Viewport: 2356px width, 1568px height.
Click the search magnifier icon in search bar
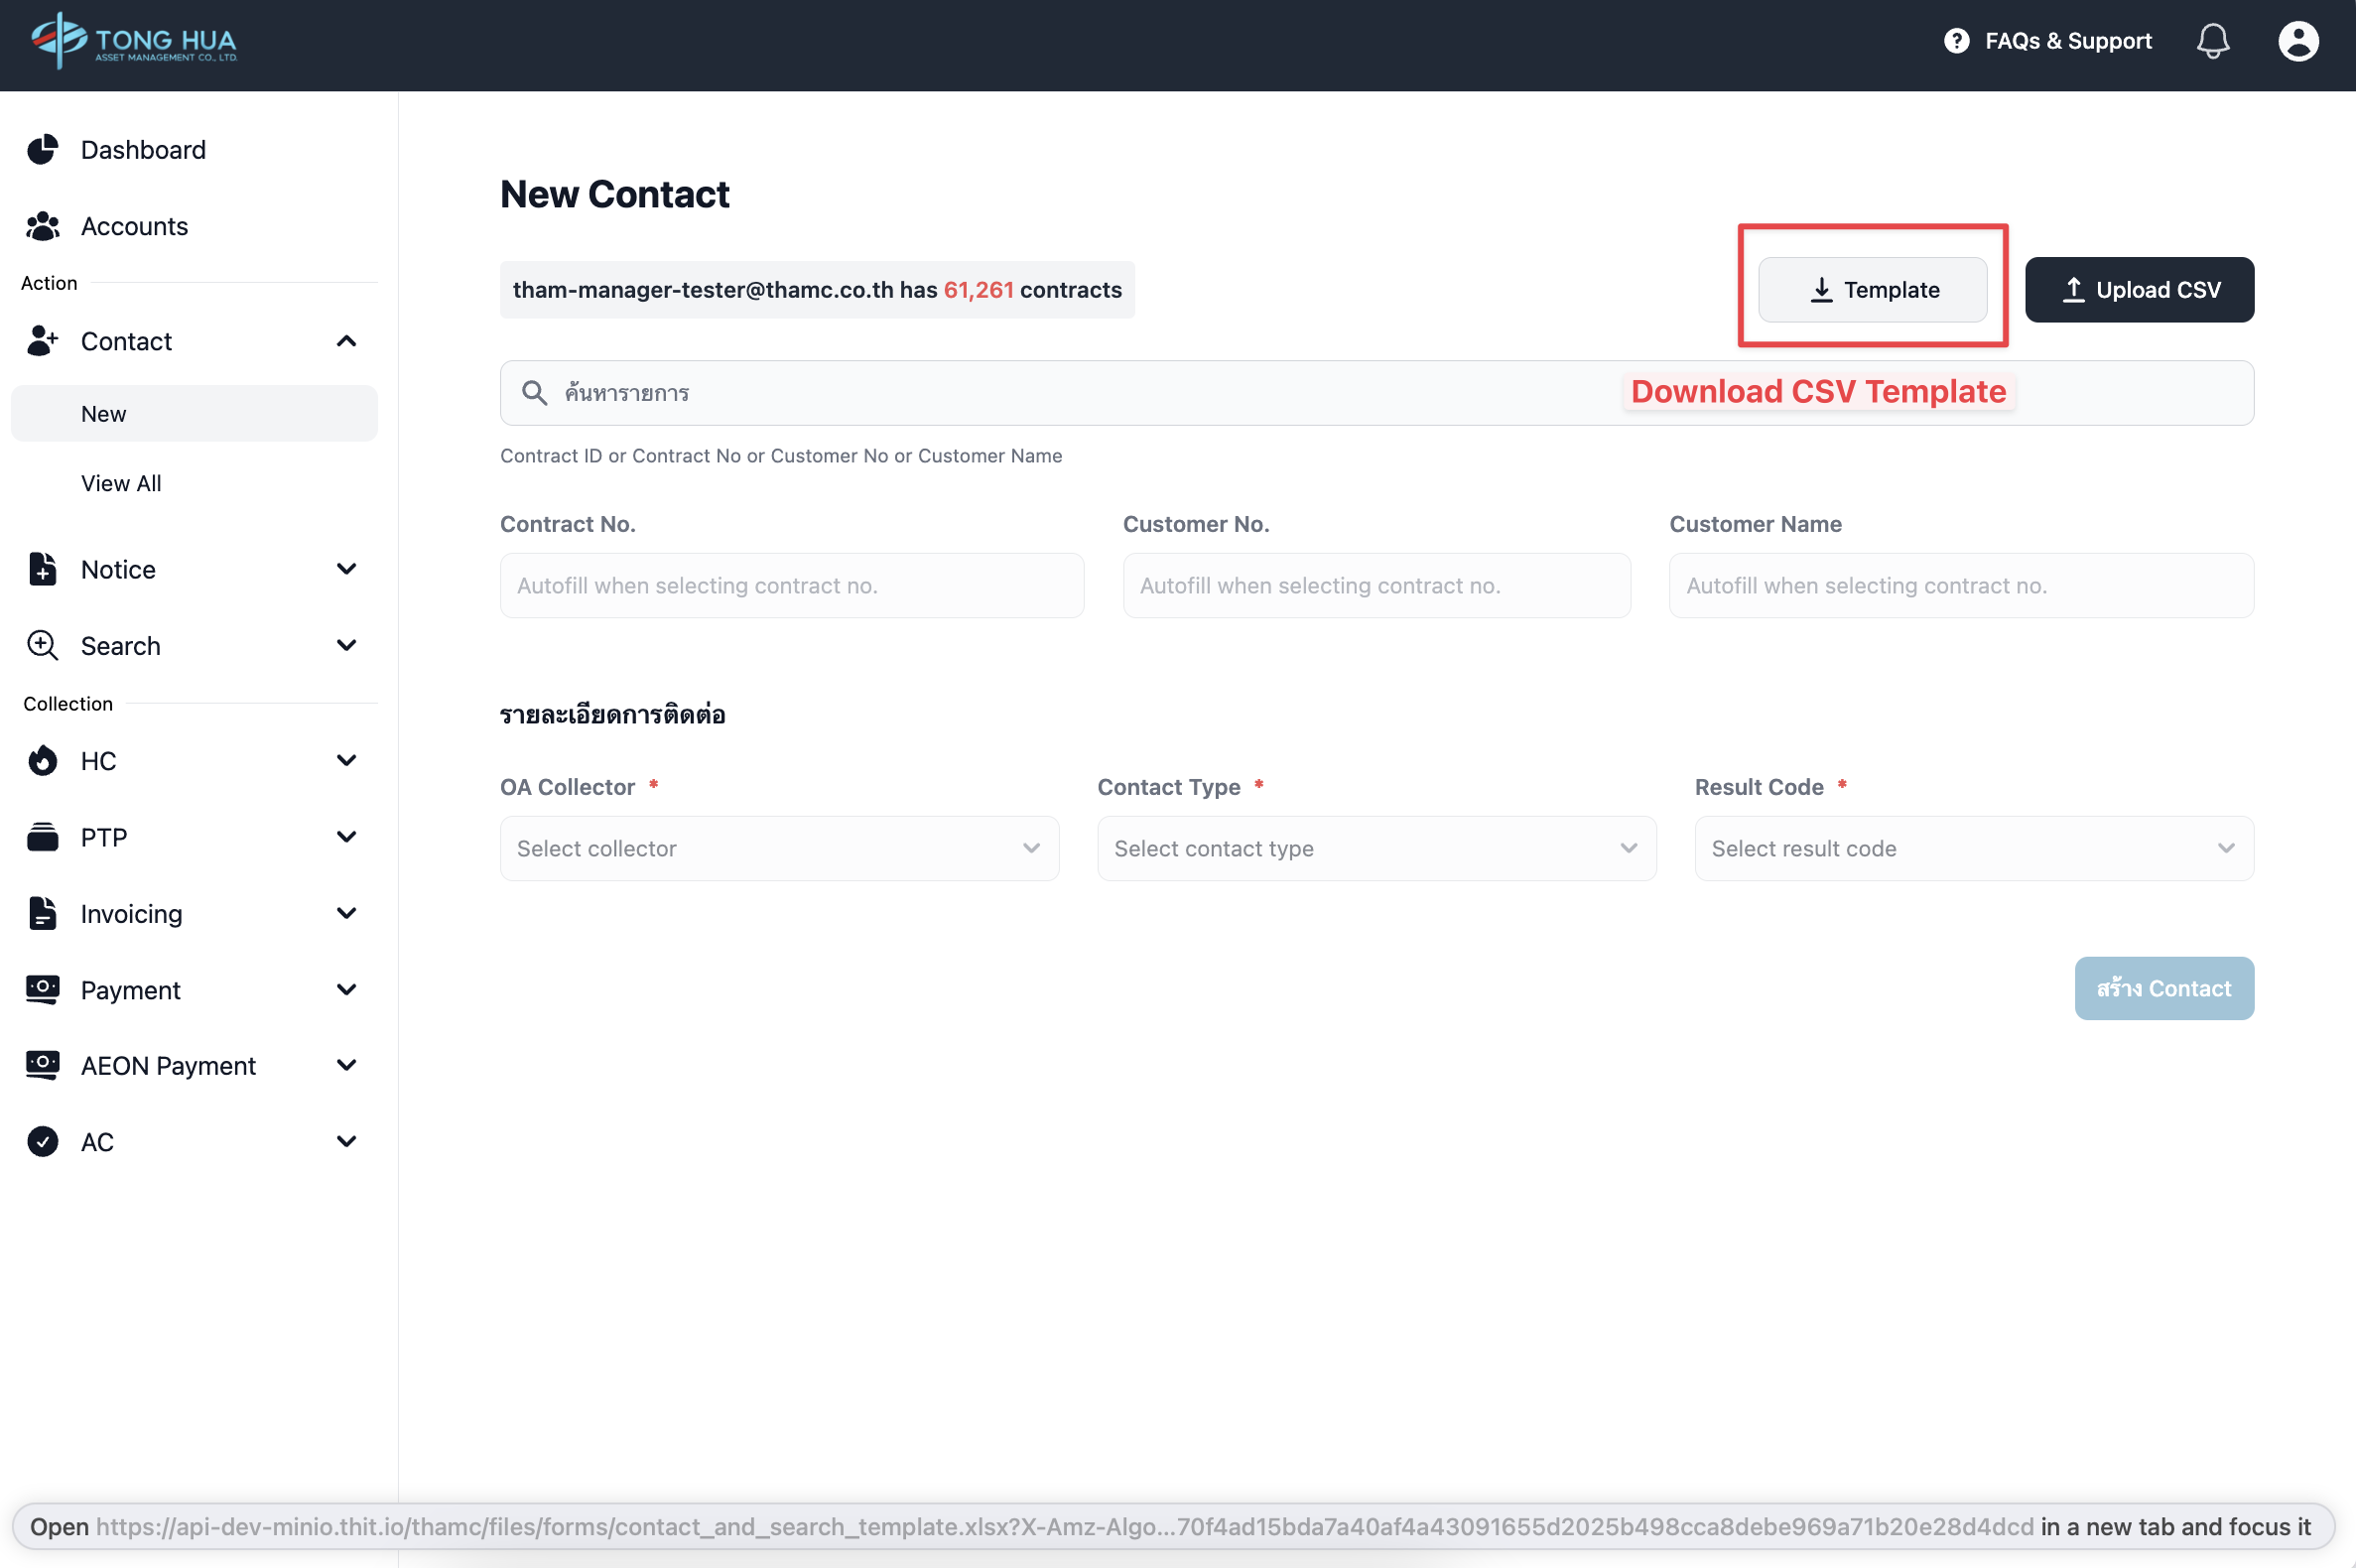click(x=534, y=393)
